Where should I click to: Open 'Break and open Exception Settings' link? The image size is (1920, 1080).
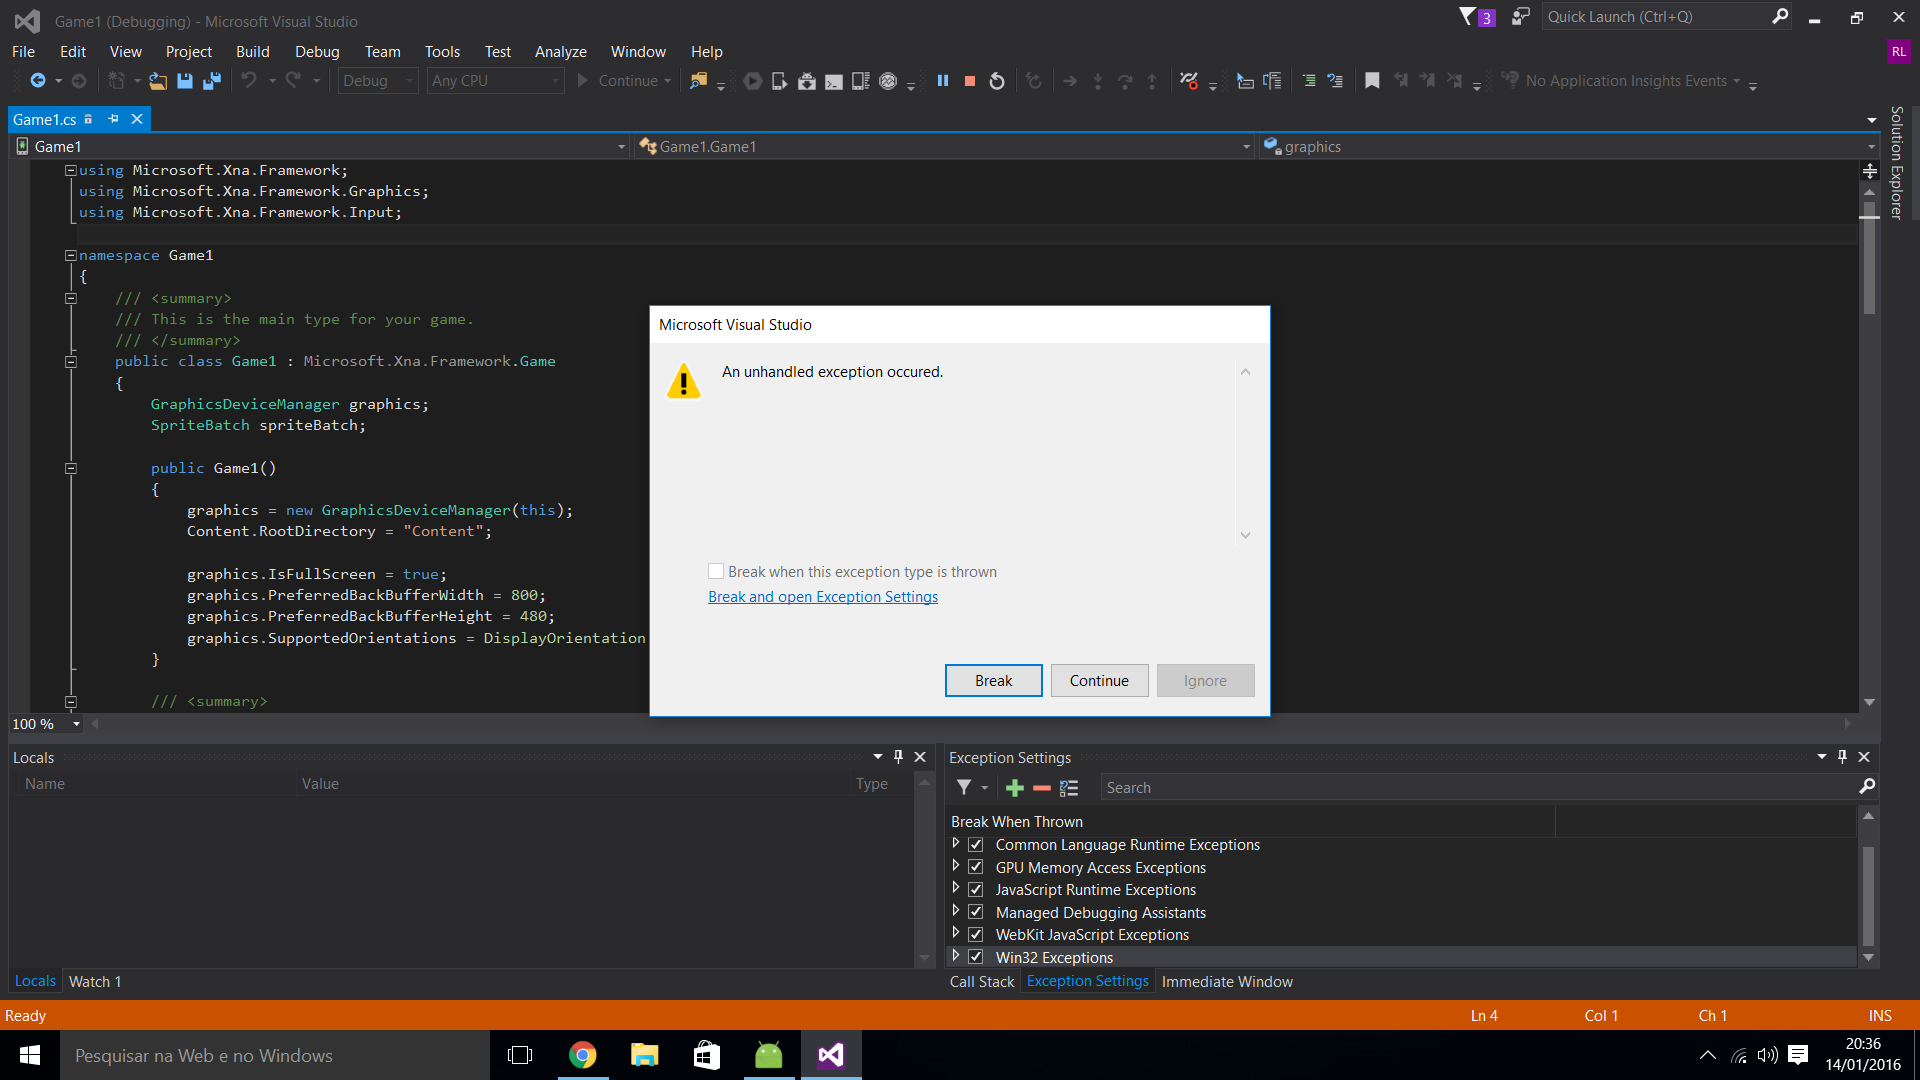[x=823, y=597]
